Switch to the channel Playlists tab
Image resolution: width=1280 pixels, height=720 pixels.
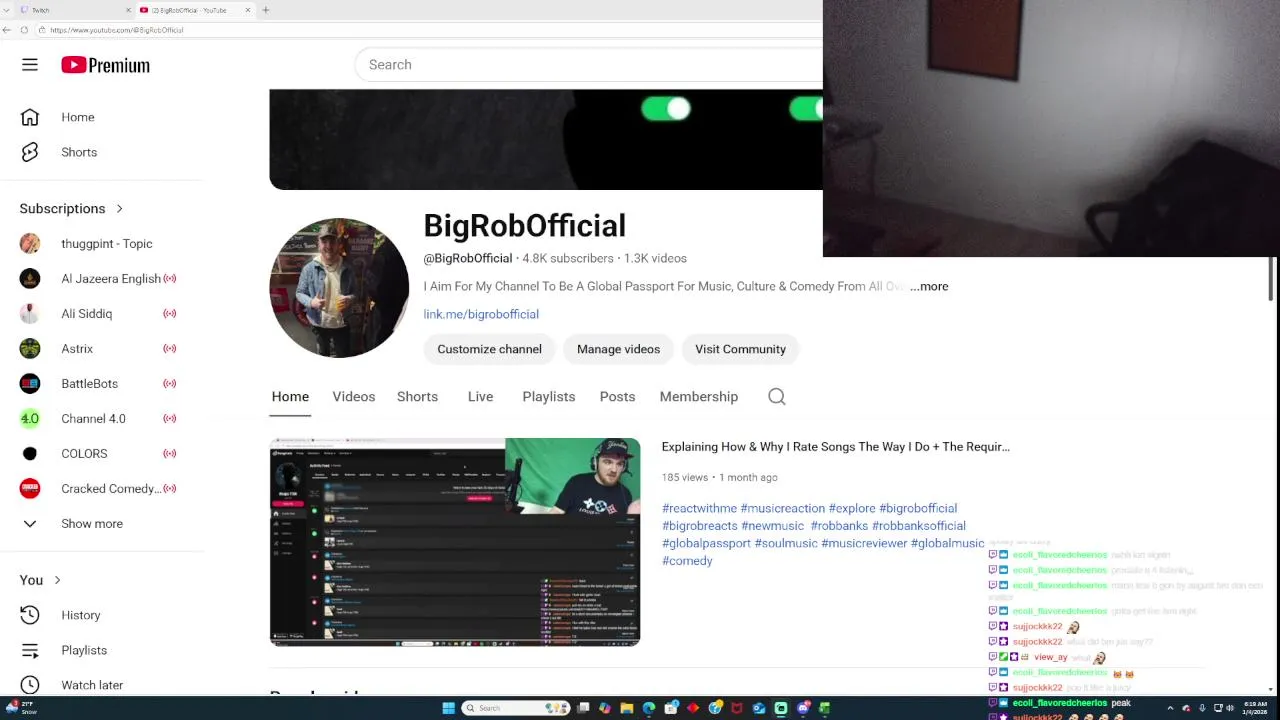pos(549,397)
